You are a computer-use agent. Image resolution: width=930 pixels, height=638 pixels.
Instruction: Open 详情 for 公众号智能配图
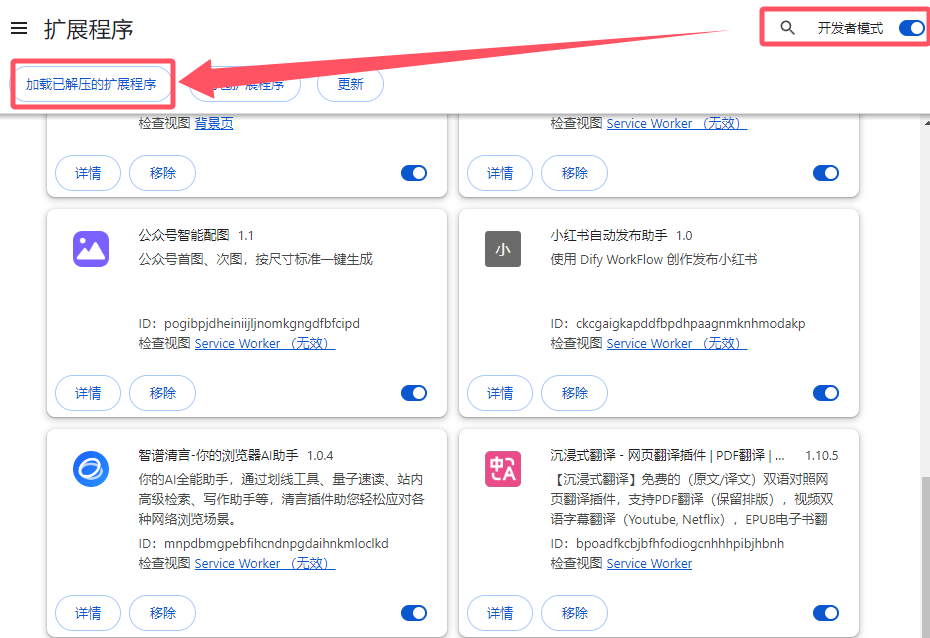tap(88, 393)
